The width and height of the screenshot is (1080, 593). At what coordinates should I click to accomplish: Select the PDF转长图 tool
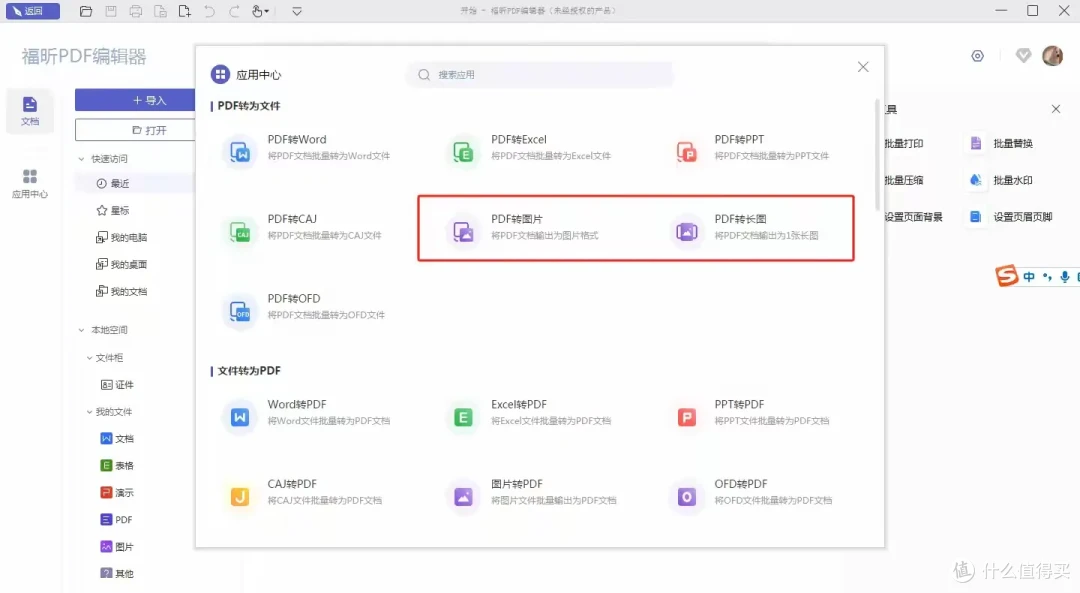745,227
